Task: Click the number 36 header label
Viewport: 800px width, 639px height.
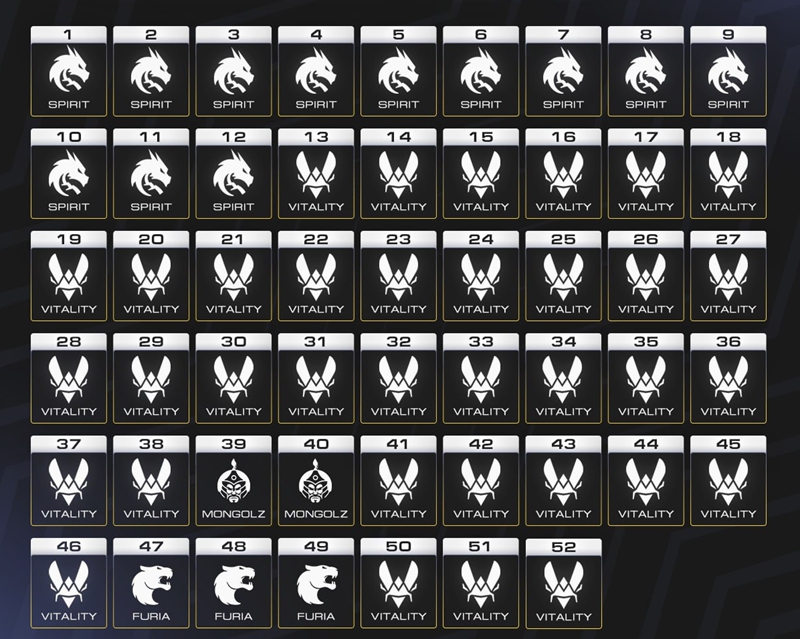Action: [x=728, y=342]
